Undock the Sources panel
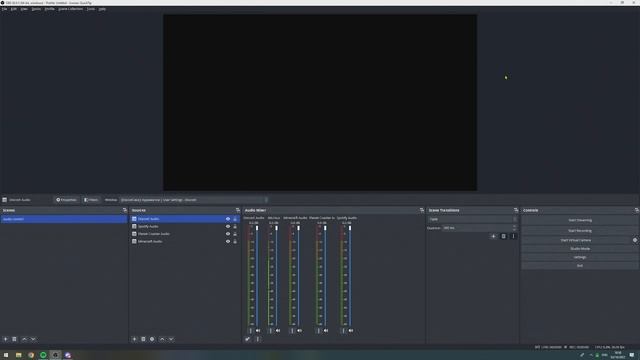 click(x=238, y=210)
